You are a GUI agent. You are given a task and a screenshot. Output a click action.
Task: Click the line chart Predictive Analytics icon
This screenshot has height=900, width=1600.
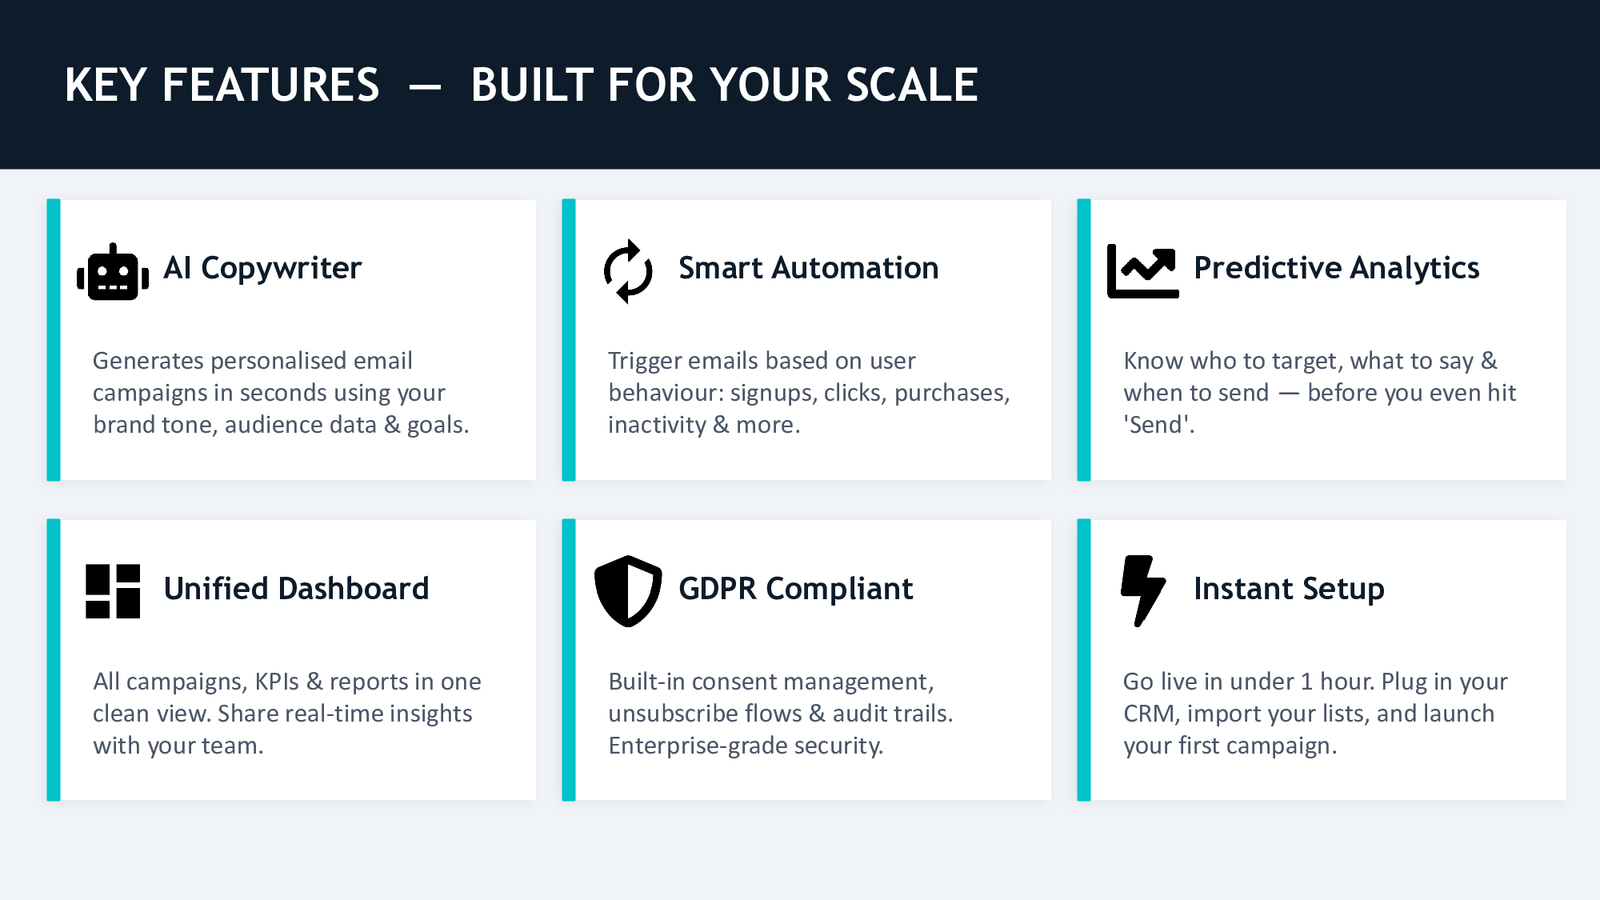coord(1143,271)
